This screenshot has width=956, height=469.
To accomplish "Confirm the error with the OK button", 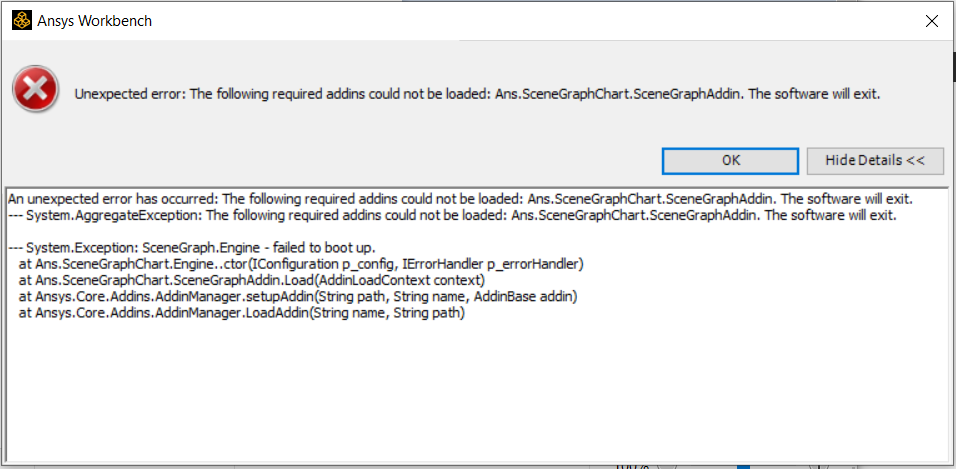I will (730, 160).
